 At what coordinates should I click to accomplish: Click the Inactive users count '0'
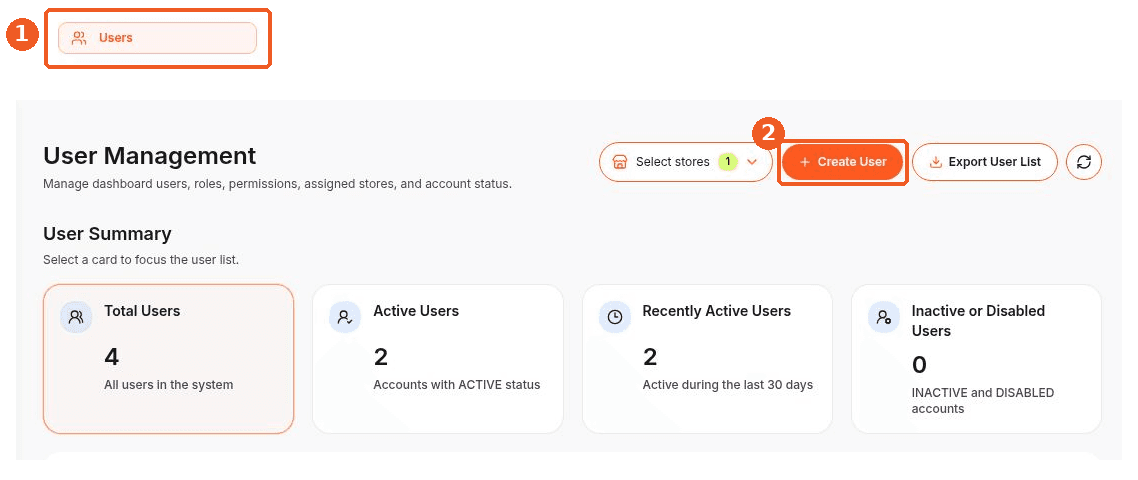[x=919, y=365]
